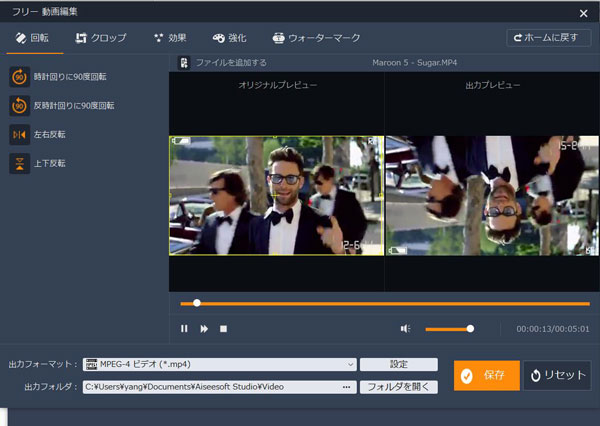Click the Maroon 5 - Sugar.MP4 filename
Screen dimensions: 600x426
pyautogui.click(x=415, y=63)
